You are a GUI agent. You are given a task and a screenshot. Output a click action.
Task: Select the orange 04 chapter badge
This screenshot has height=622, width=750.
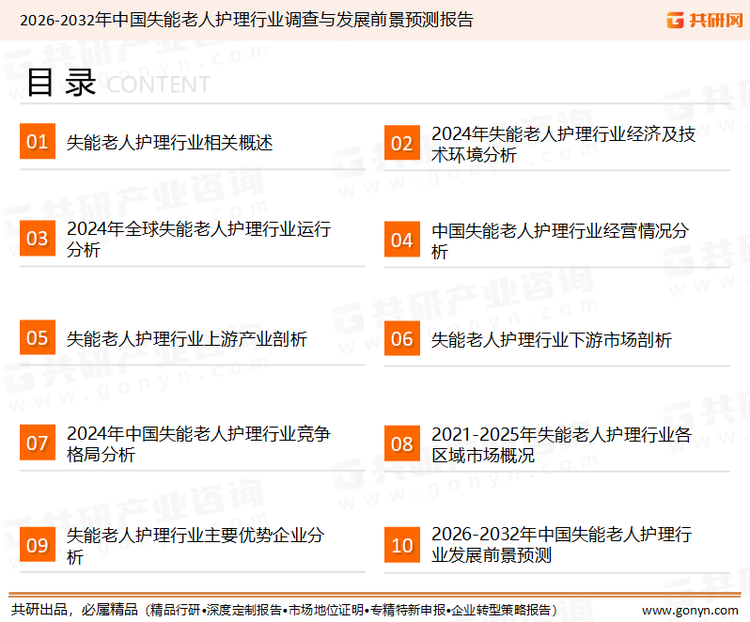pos(402,239)
